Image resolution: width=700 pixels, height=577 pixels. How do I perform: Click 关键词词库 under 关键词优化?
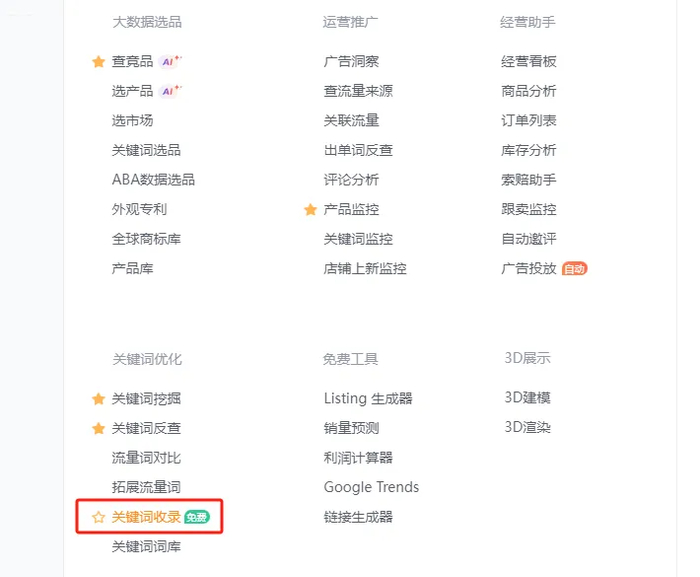coord(146,547)
